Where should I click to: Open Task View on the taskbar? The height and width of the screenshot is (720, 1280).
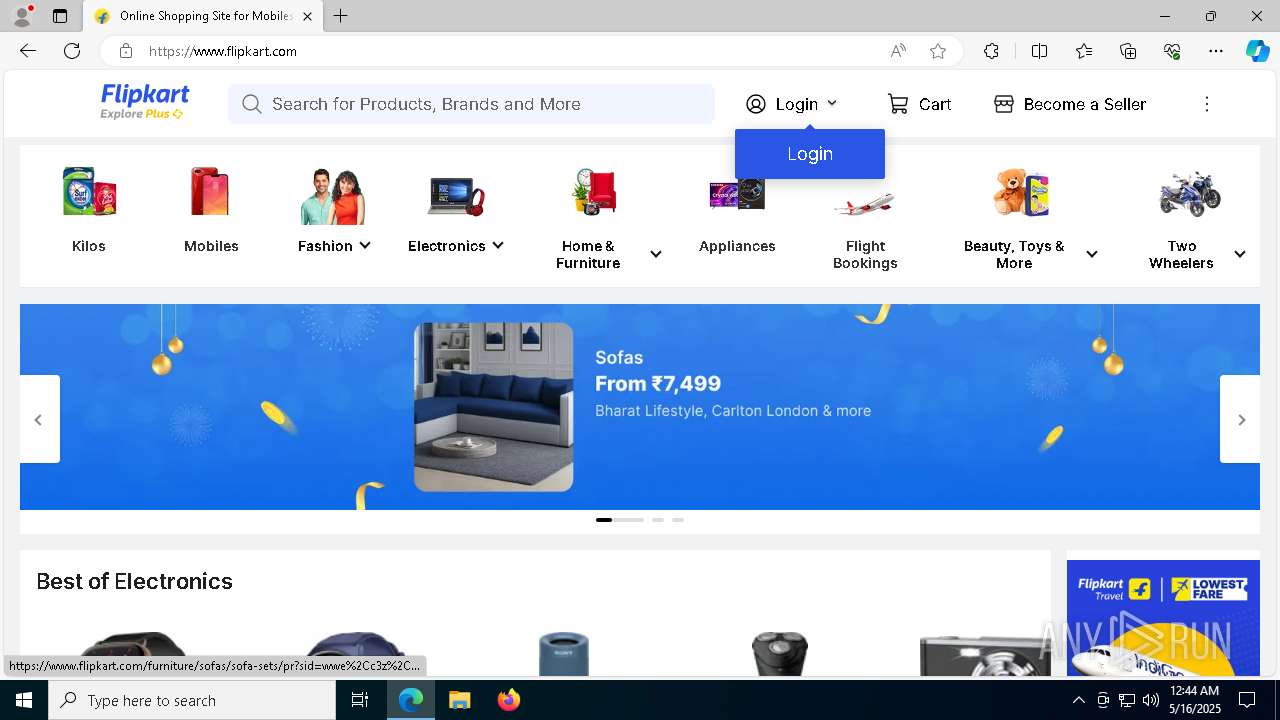[x=360, y=700]
